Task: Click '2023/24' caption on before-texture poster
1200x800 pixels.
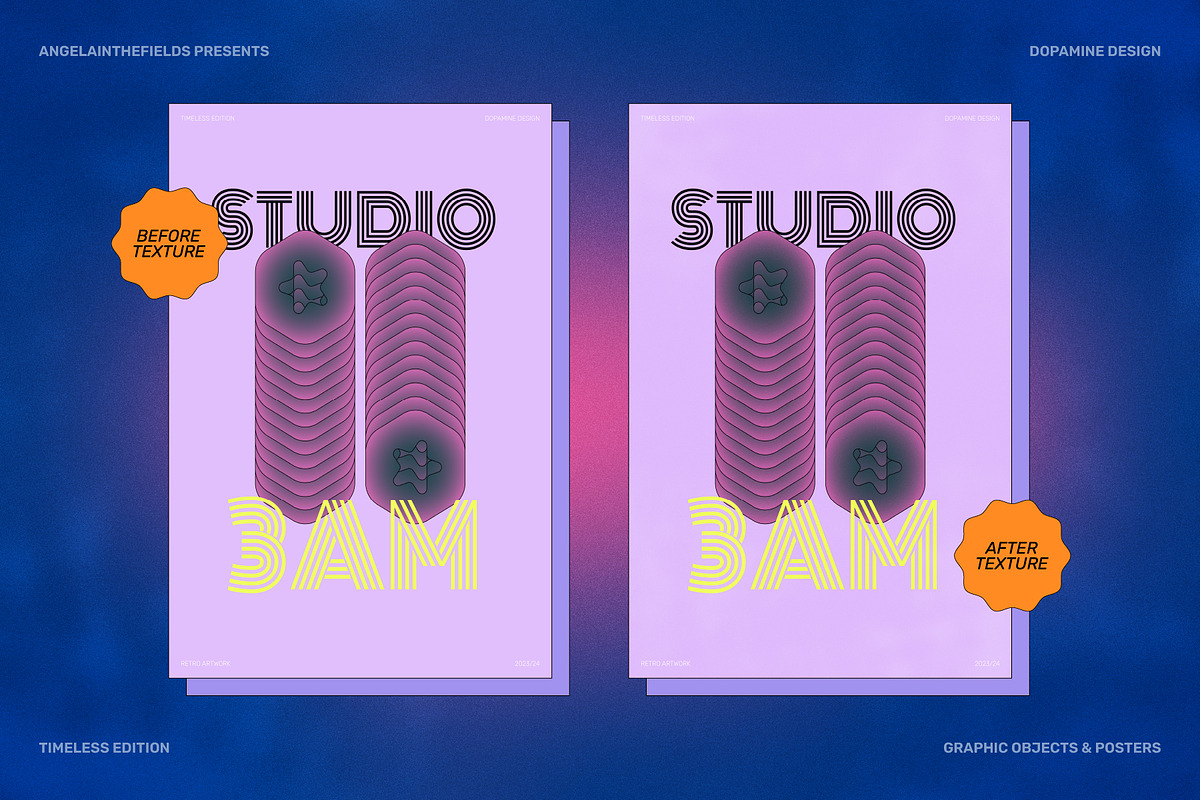Action: [527, 663]
